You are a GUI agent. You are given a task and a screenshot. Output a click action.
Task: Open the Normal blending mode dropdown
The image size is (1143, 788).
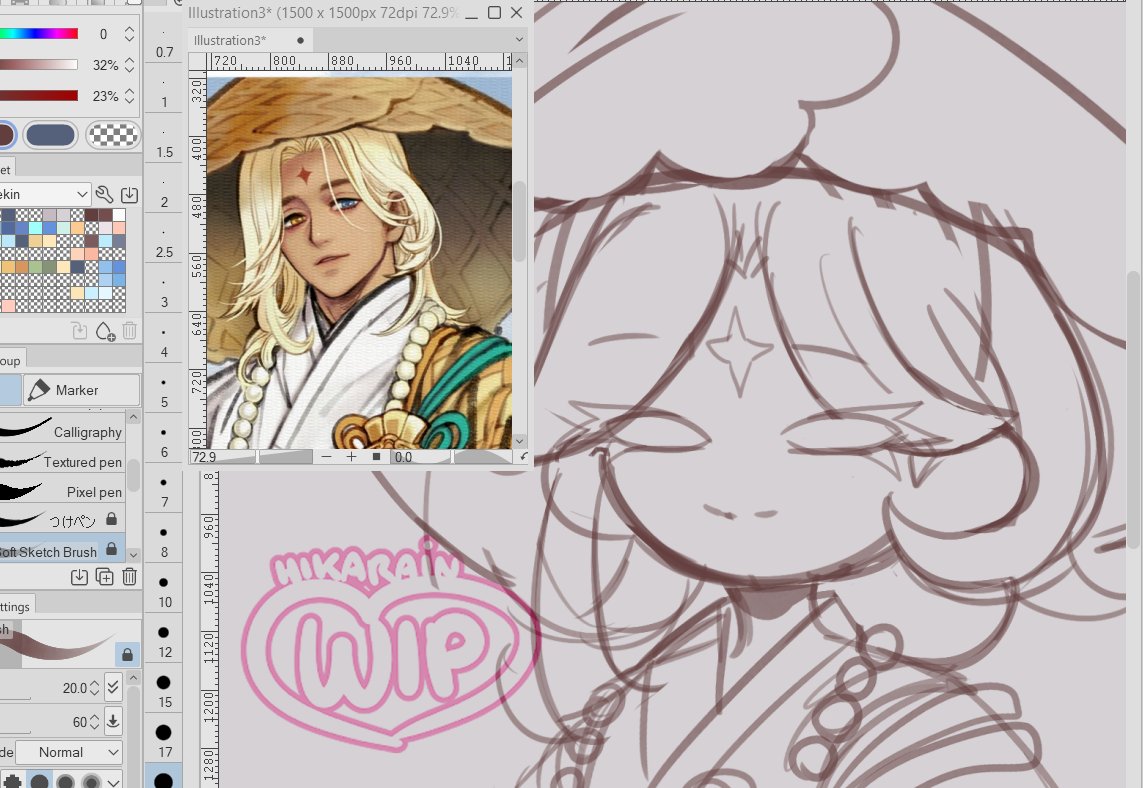click(x=69, y=752)
